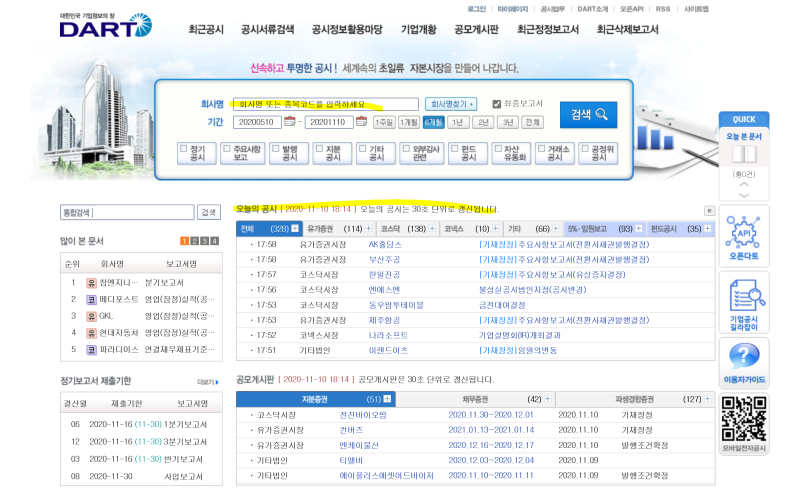Open the 공시정보활용마당 menu

tap(347, 30)
